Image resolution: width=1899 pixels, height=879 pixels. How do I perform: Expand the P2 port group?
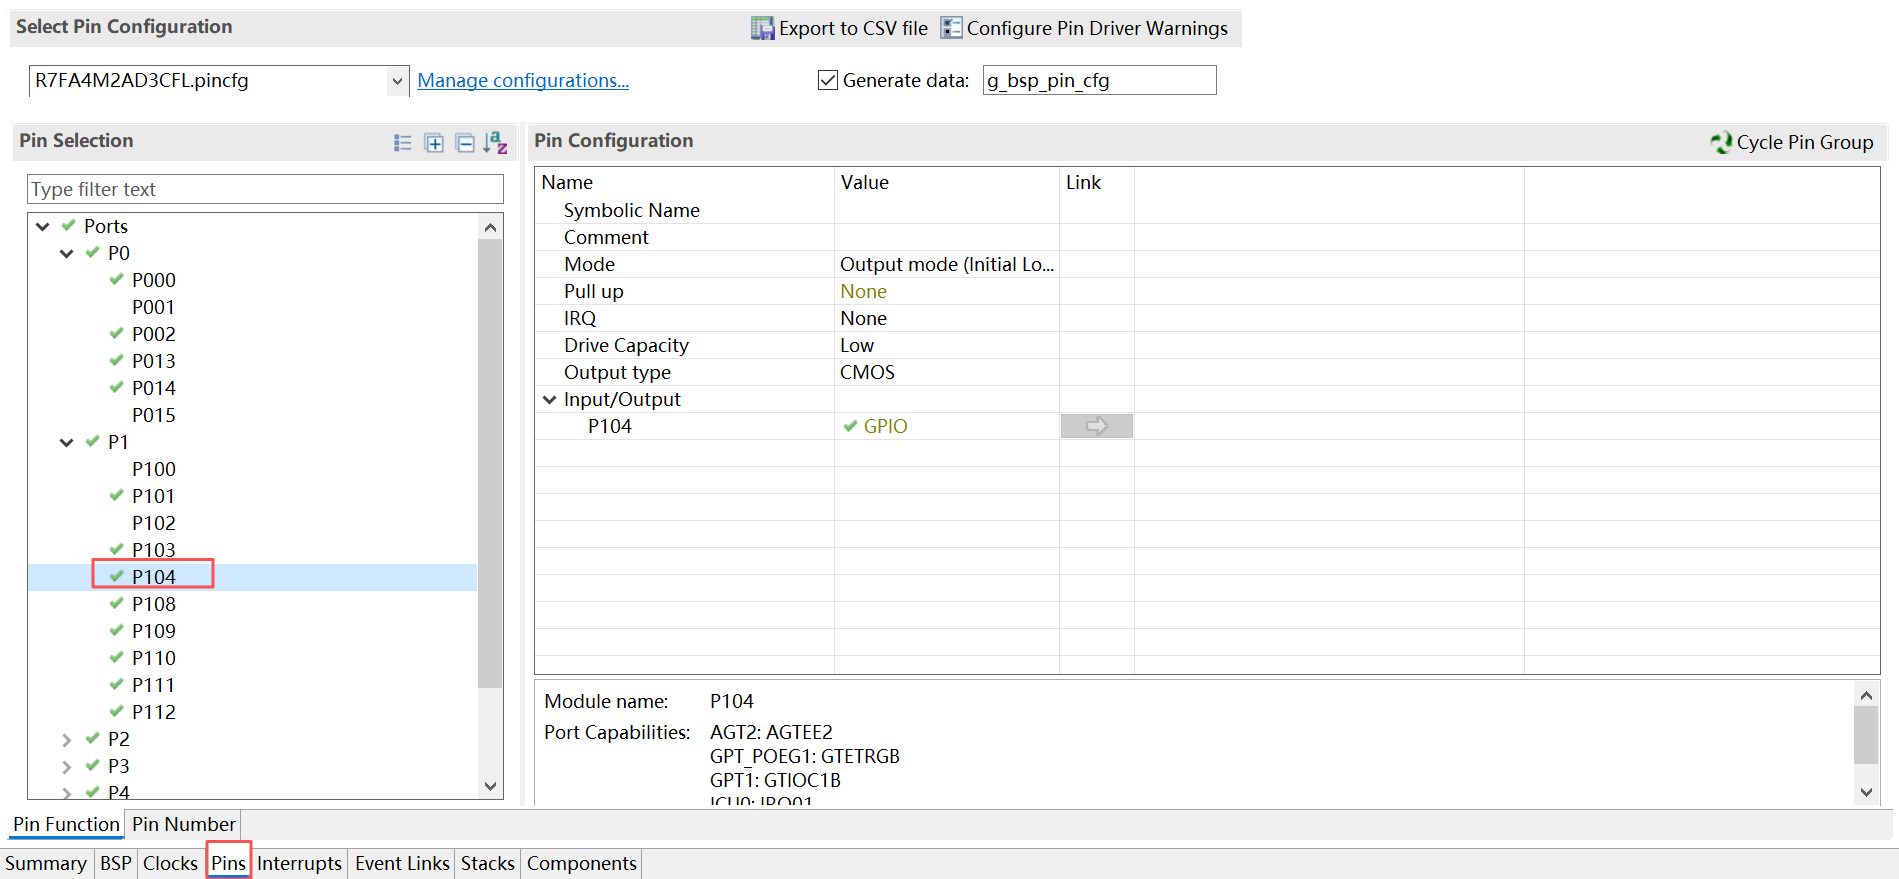67,740
